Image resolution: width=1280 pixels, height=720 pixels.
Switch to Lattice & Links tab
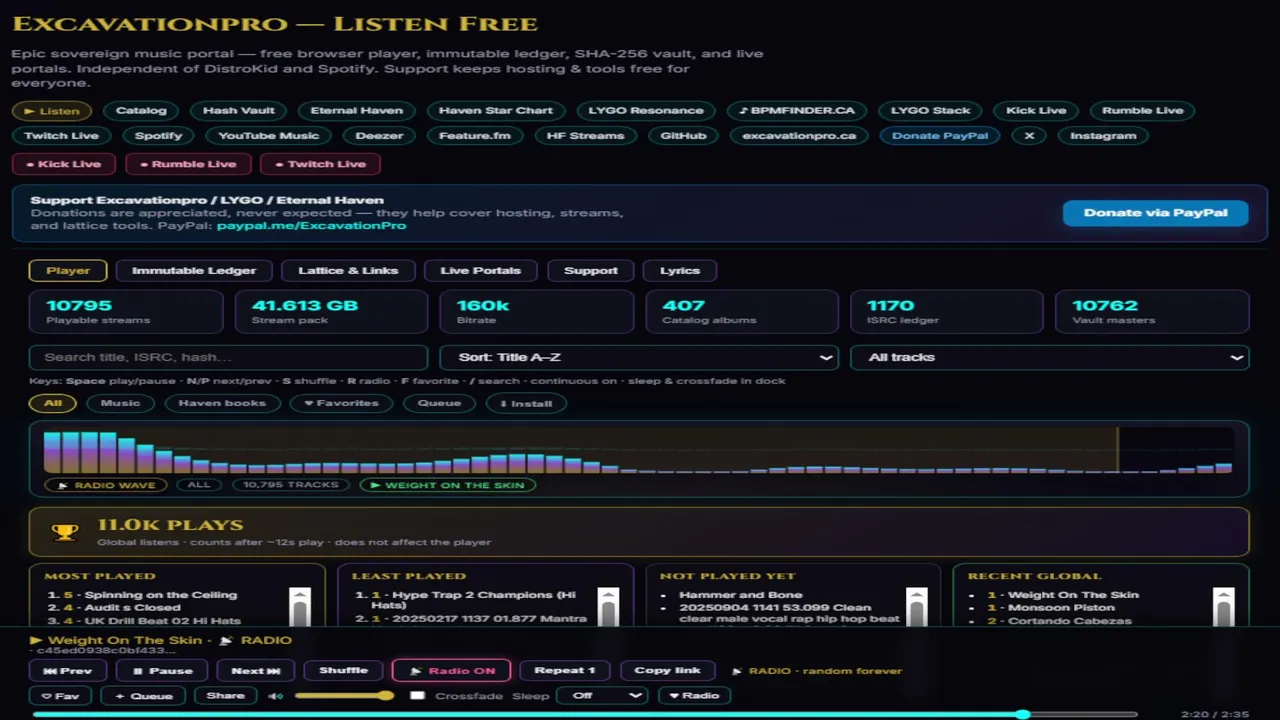pos(348,270)
